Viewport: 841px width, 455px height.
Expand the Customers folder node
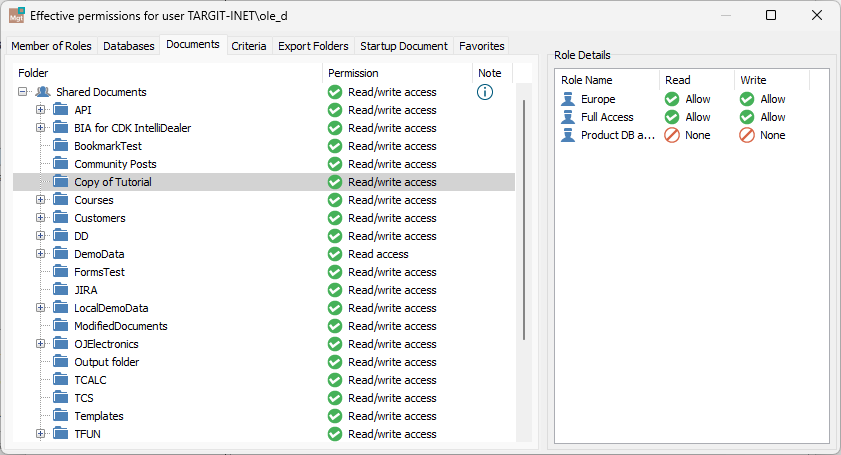point(40,218)
